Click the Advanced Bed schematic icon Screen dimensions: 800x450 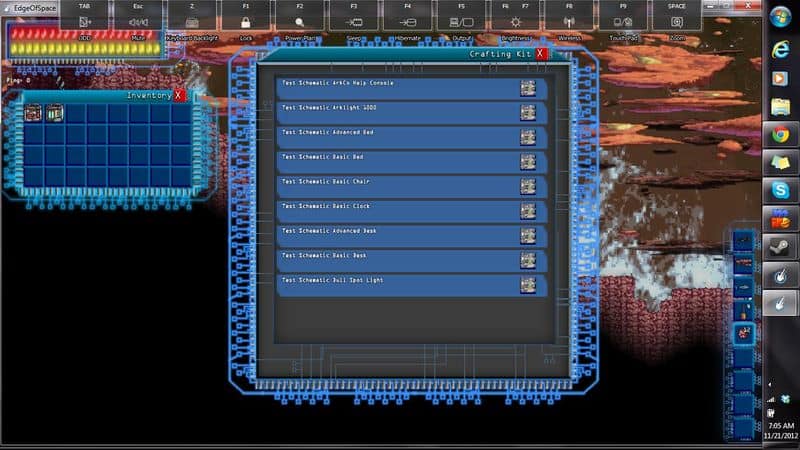528,137
